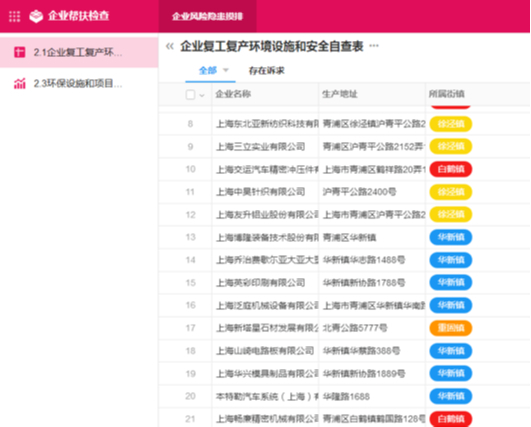Click address 沪青平公路2400号
This screenshot has height=427, width=531.
(x=360, y=192)
